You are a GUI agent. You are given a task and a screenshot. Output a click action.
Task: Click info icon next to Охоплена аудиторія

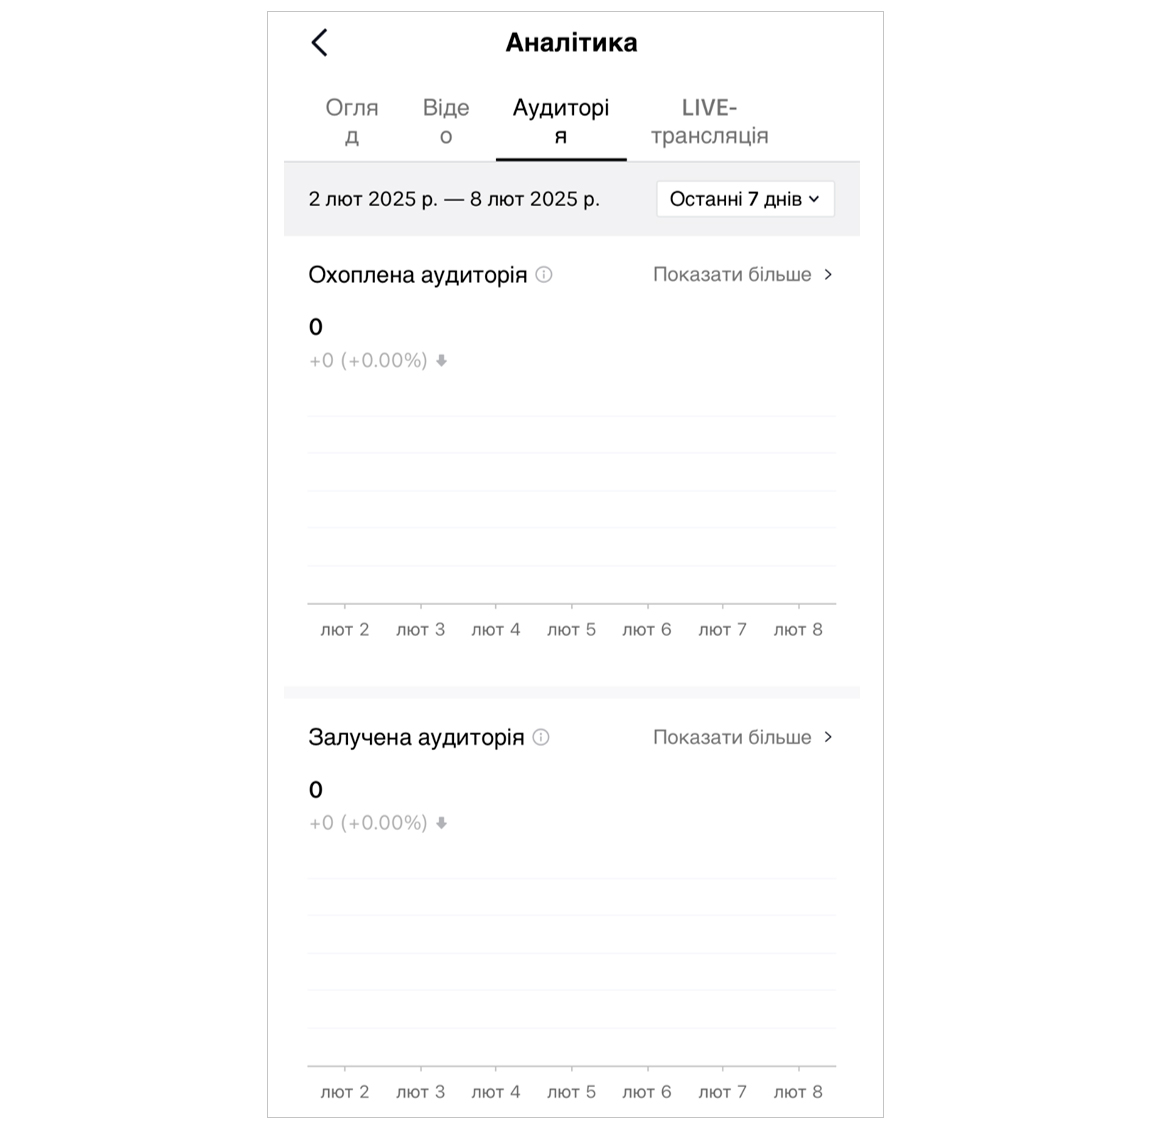click(x=544, y=275)
